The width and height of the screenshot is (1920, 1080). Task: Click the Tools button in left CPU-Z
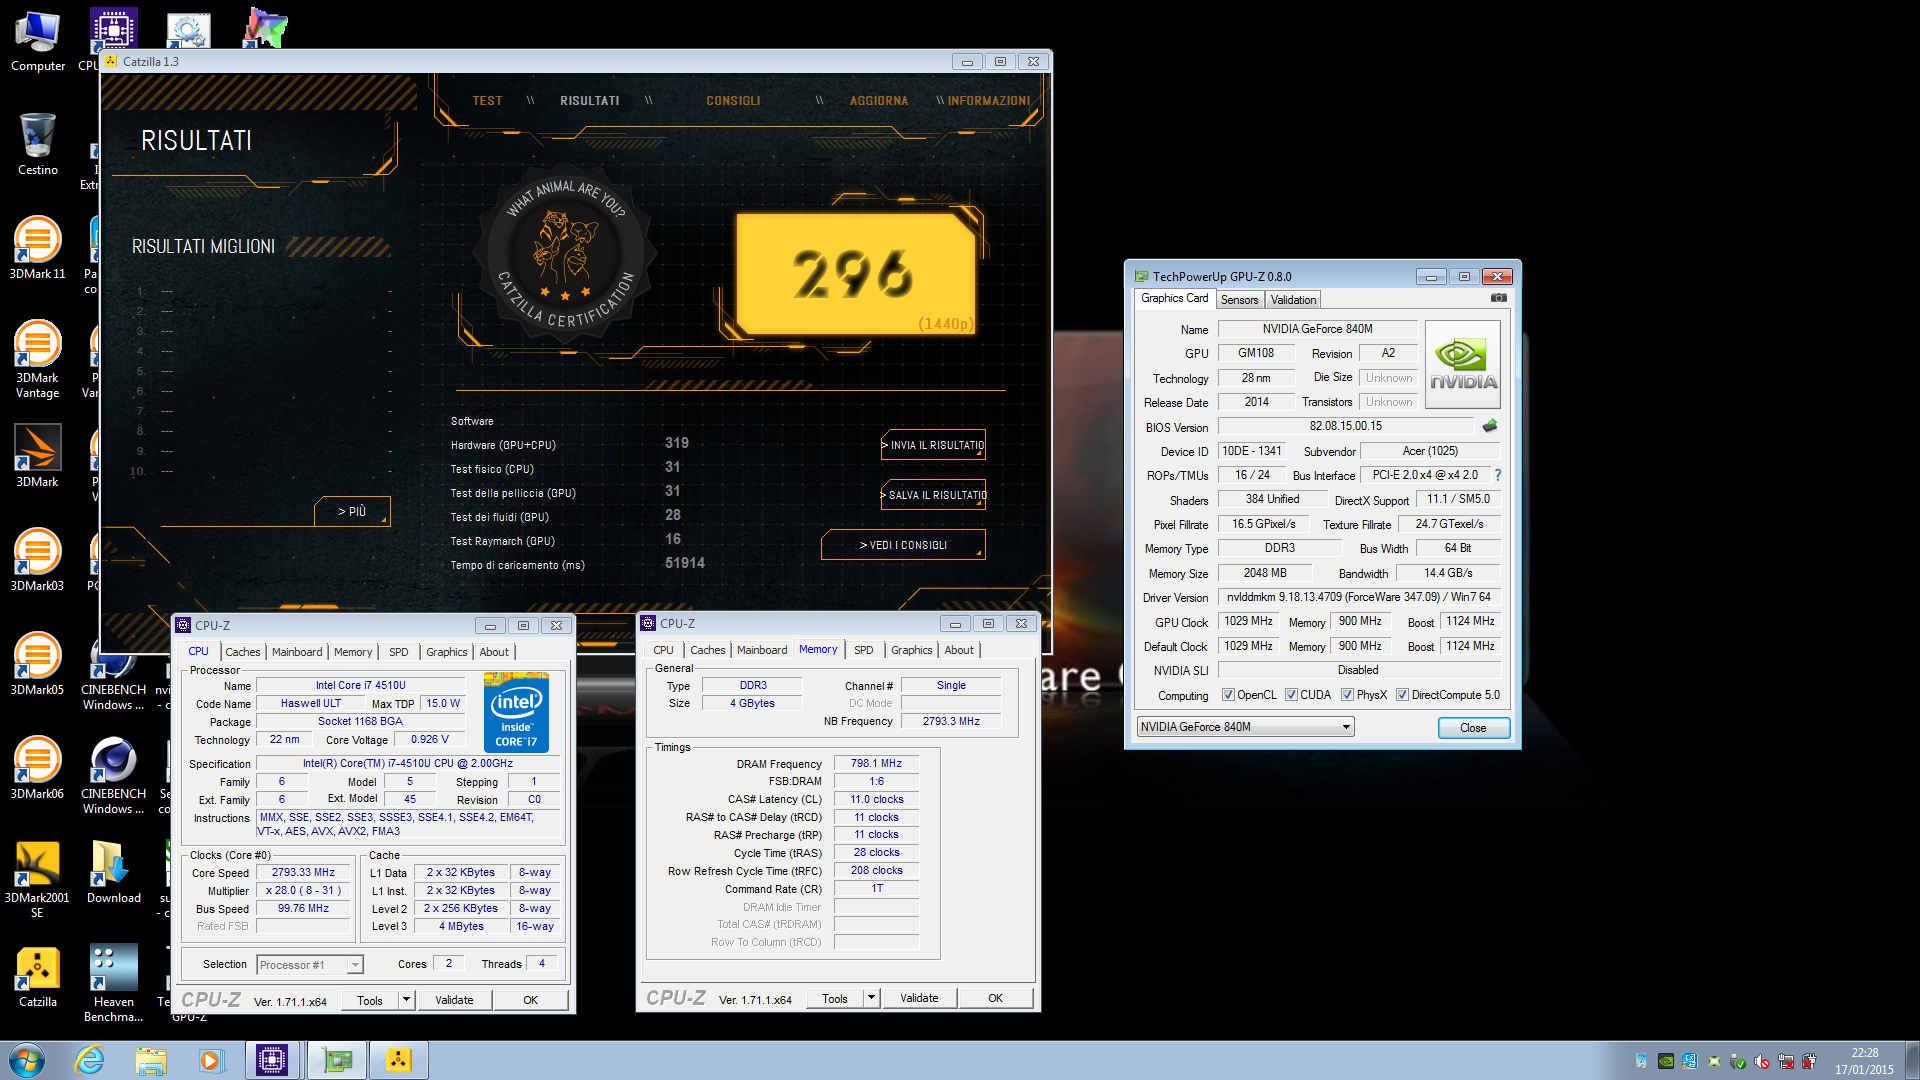(370, 1000)
